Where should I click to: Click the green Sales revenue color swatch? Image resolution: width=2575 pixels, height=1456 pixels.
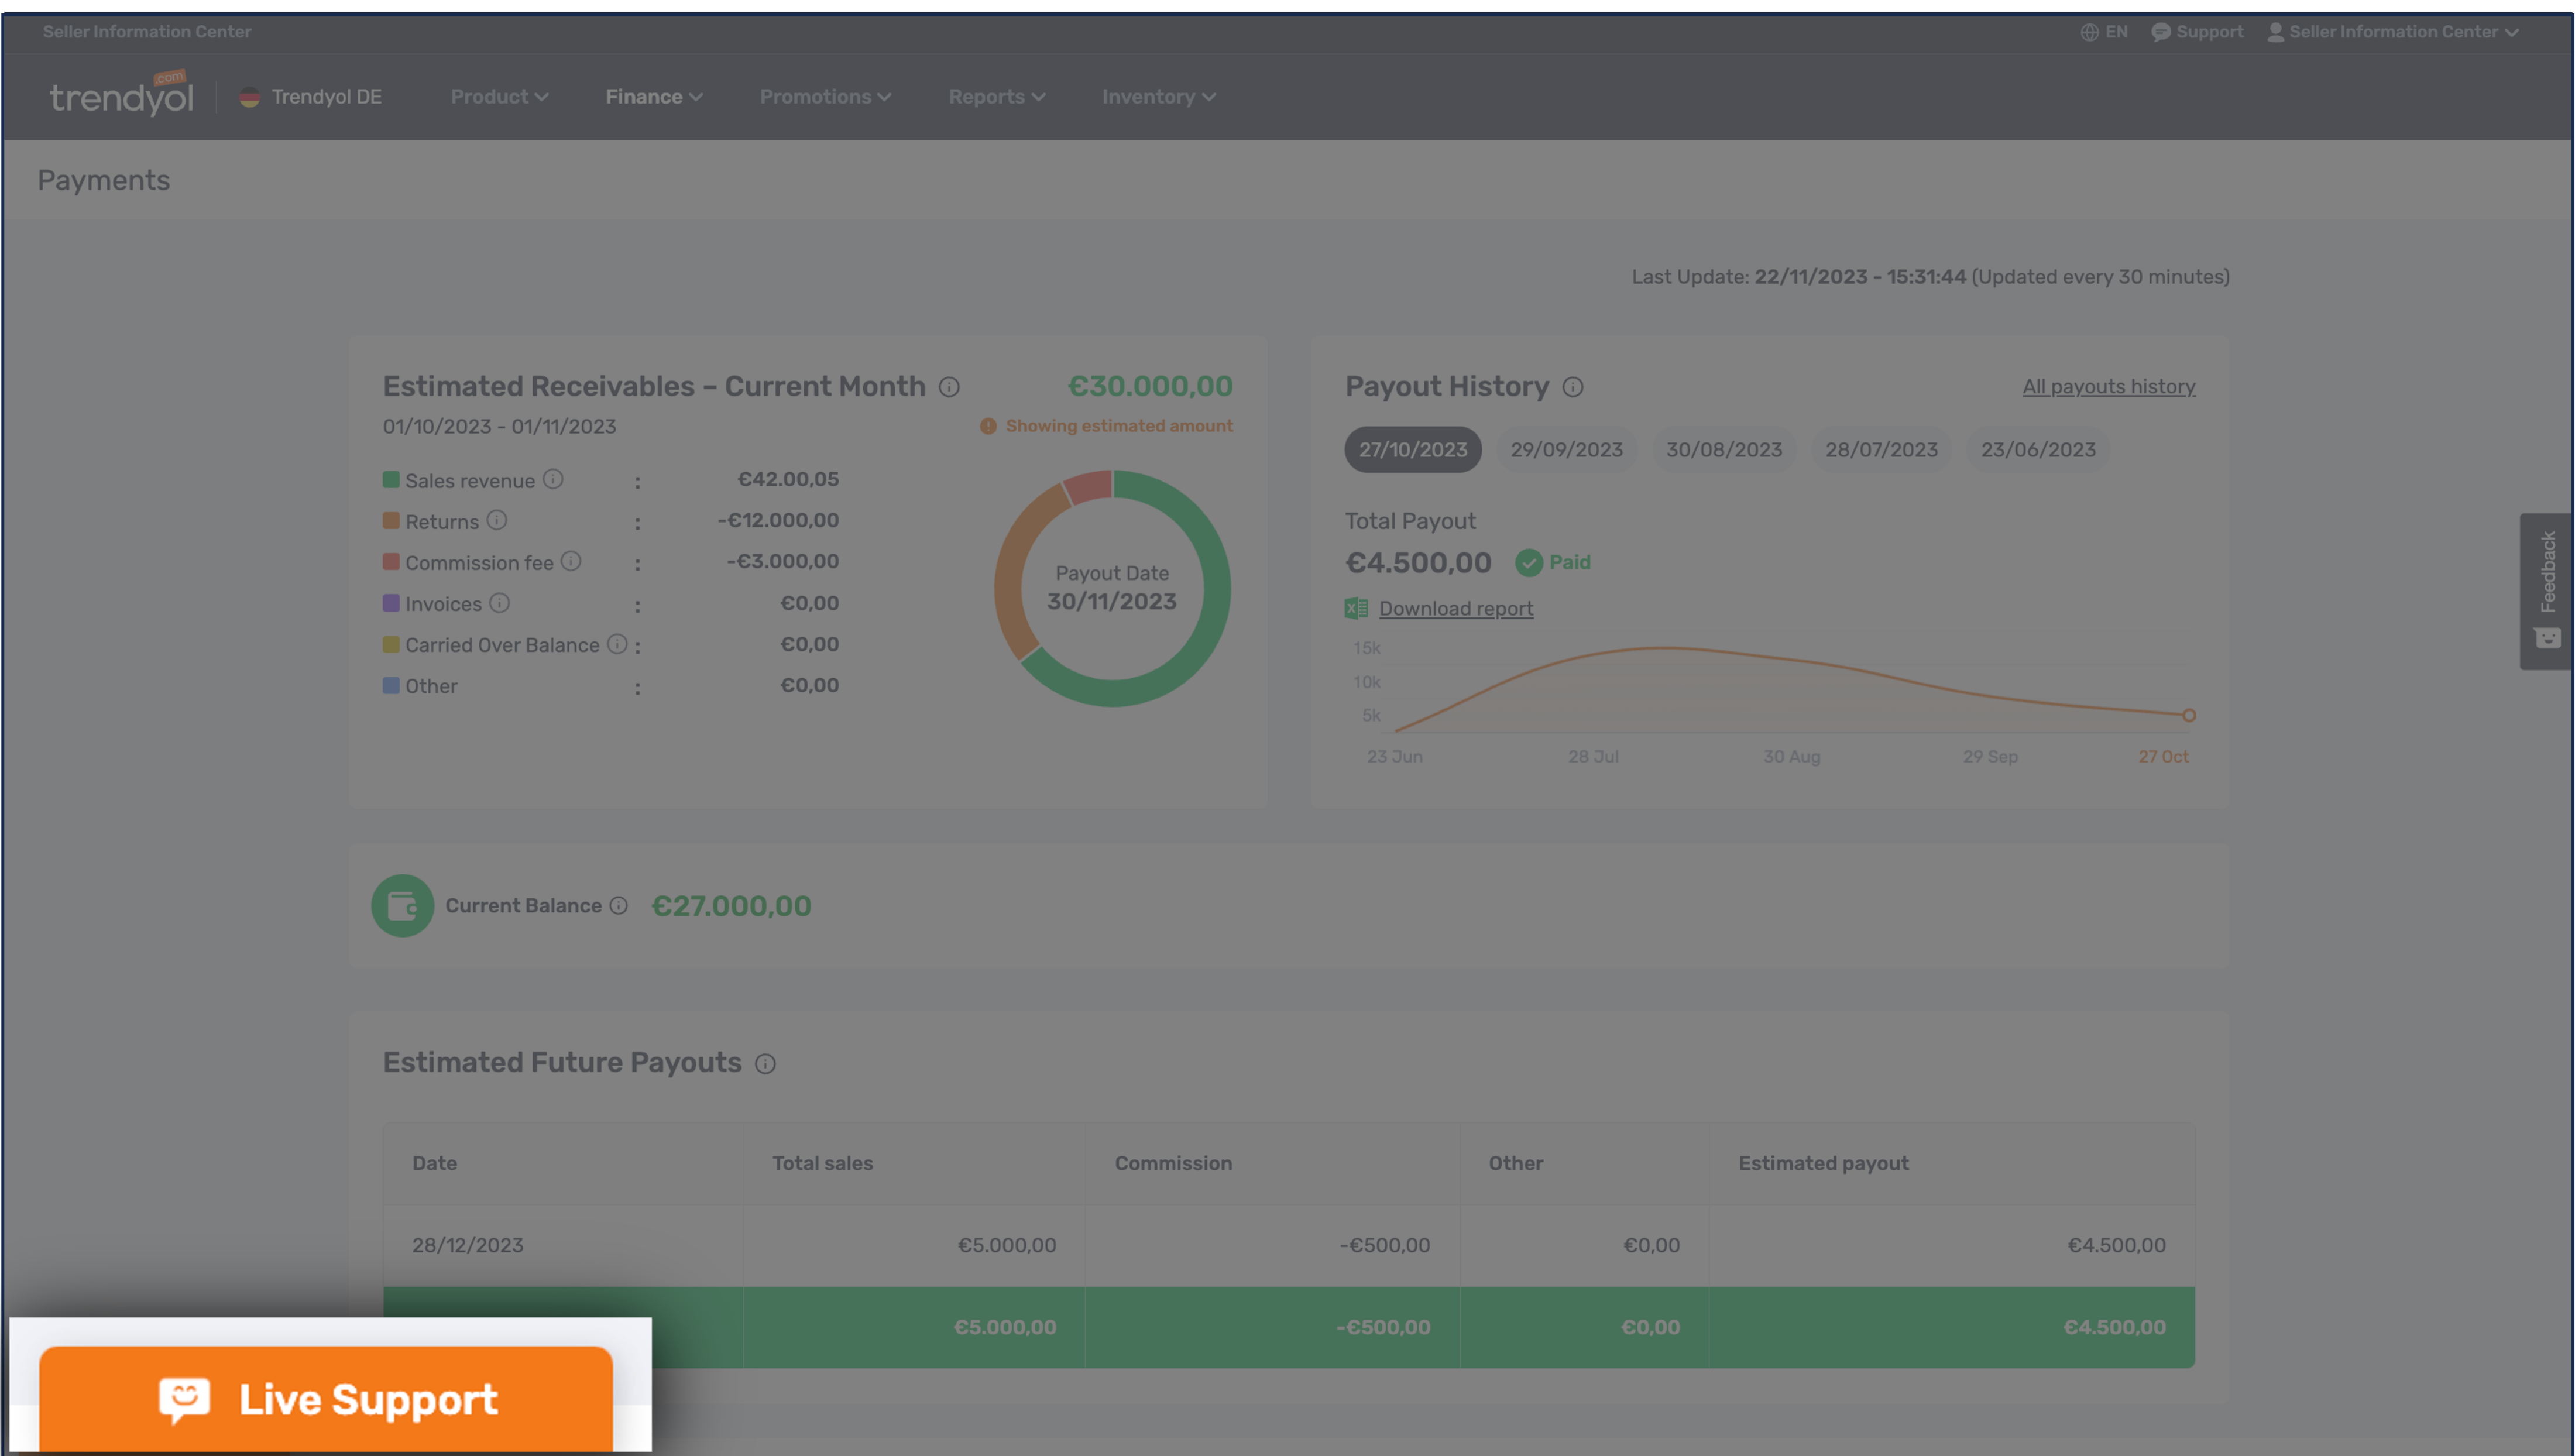(391, 480)
